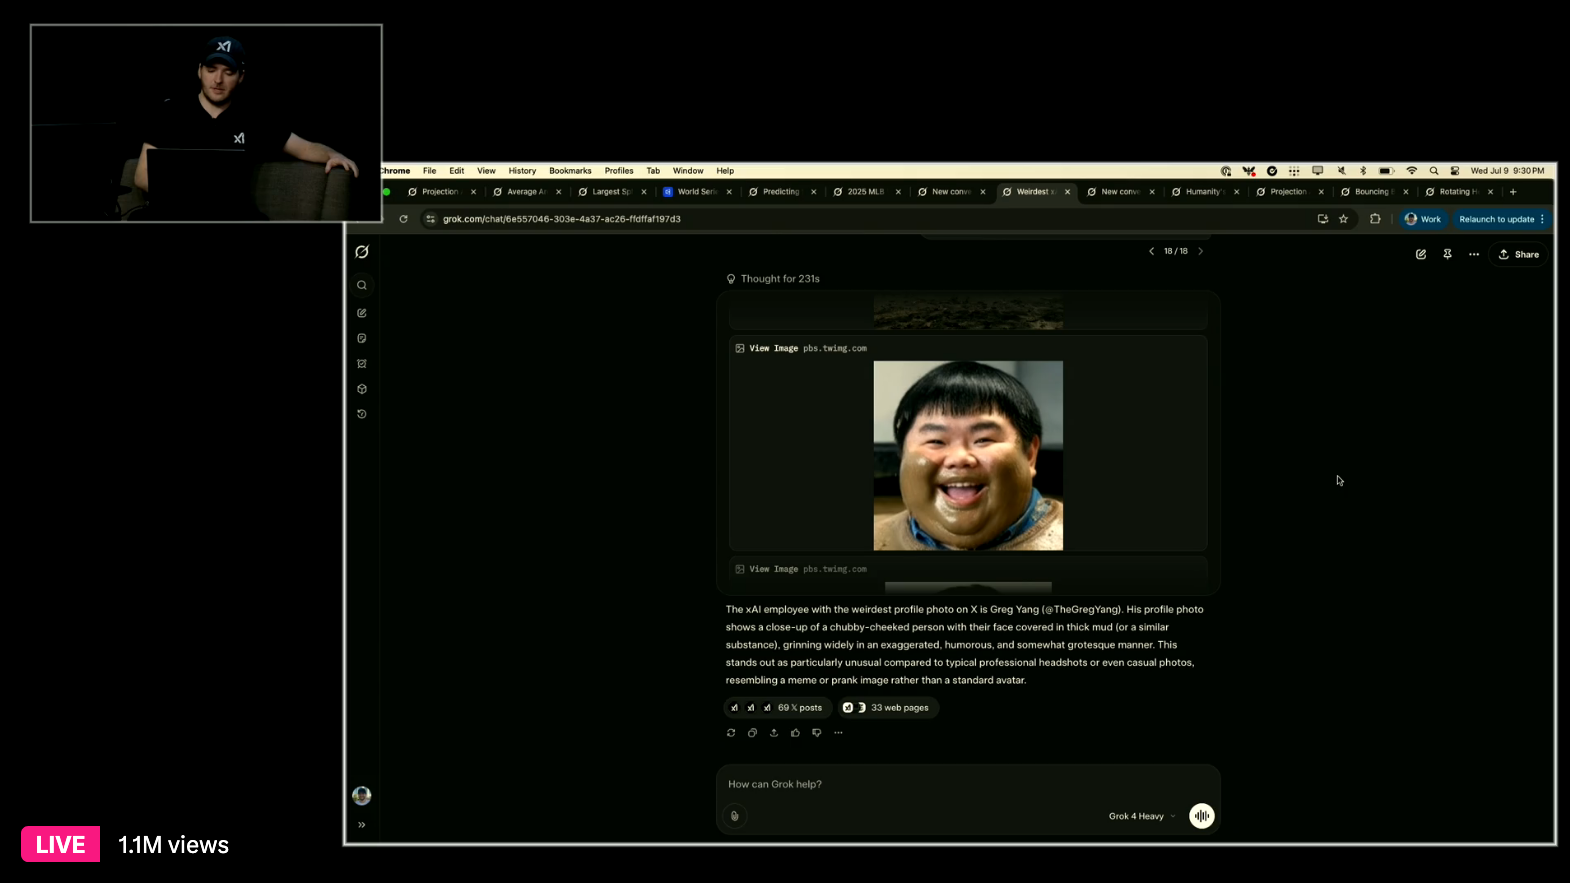Open Tasks alarm-clock icon in sidebar

click(x=362, y=364)
